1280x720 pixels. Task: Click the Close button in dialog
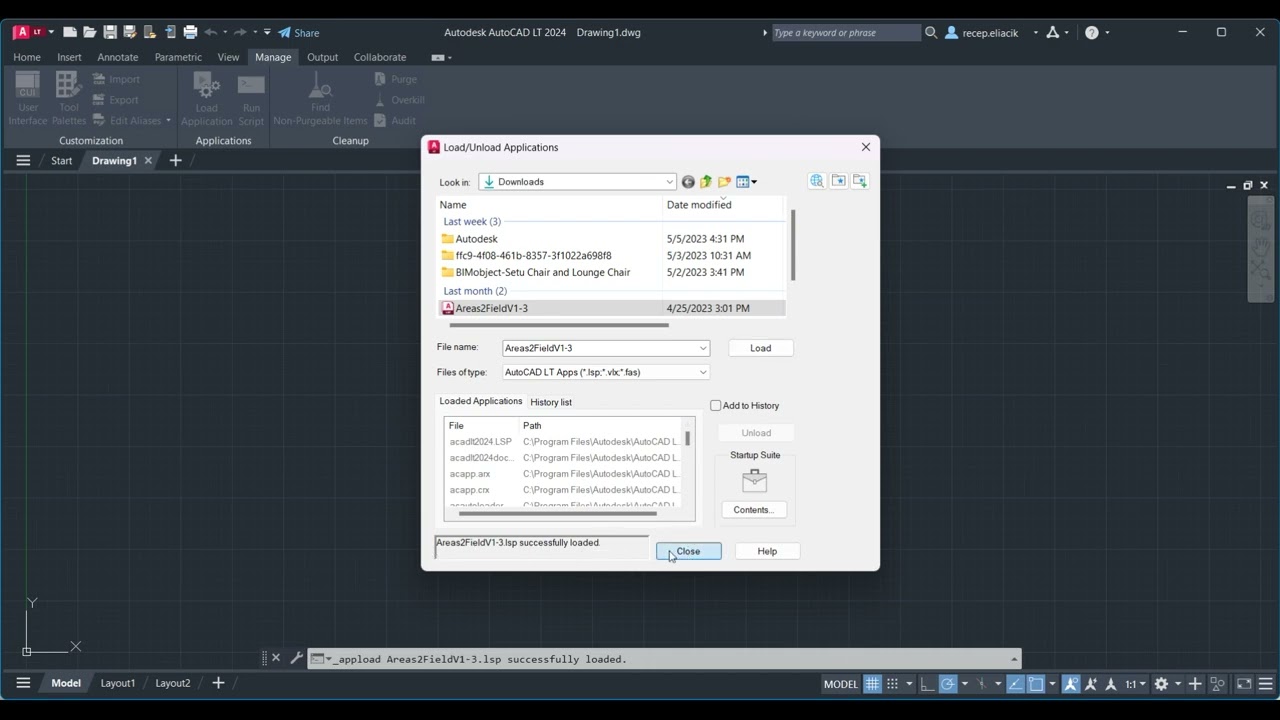[x=689, y=551]
